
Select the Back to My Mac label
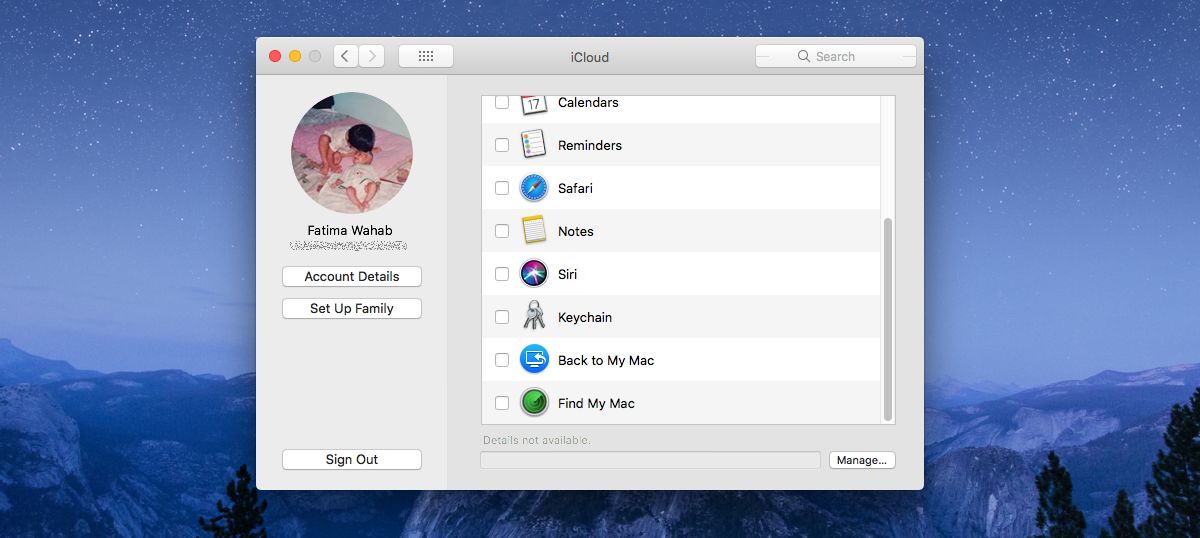tap(606, 360)
